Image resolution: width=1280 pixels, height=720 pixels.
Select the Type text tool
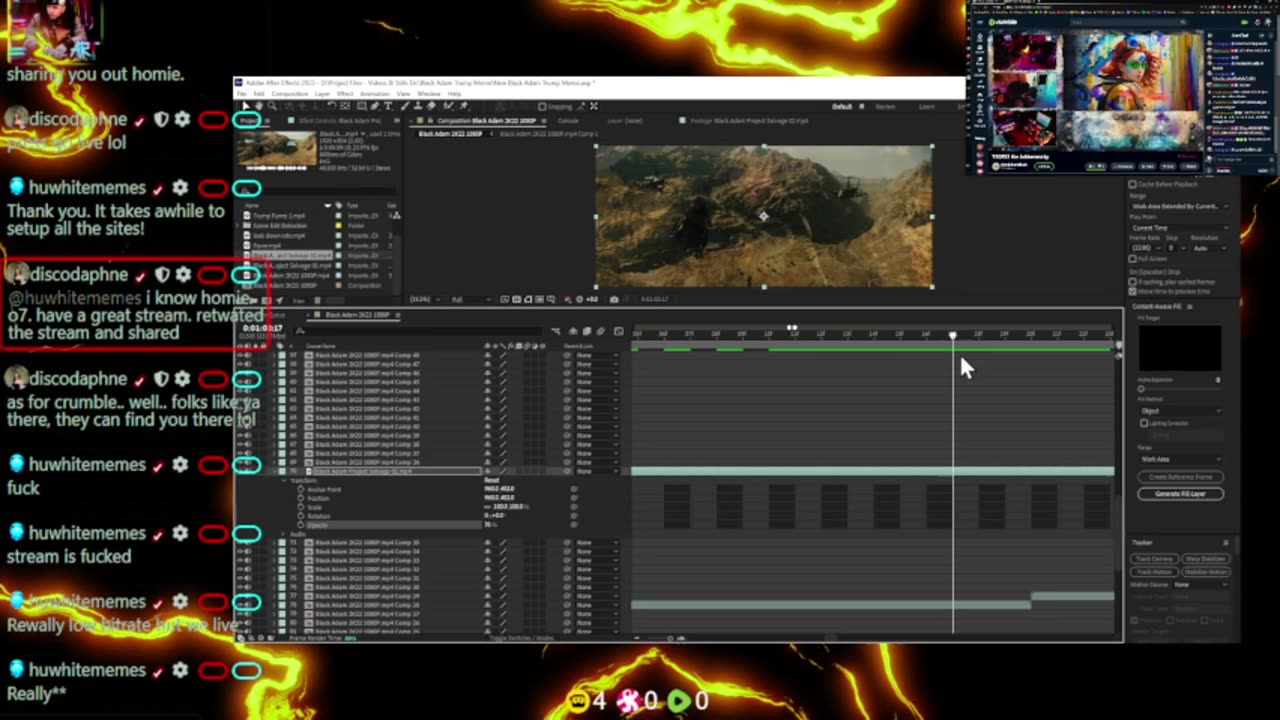pos(388,106)
